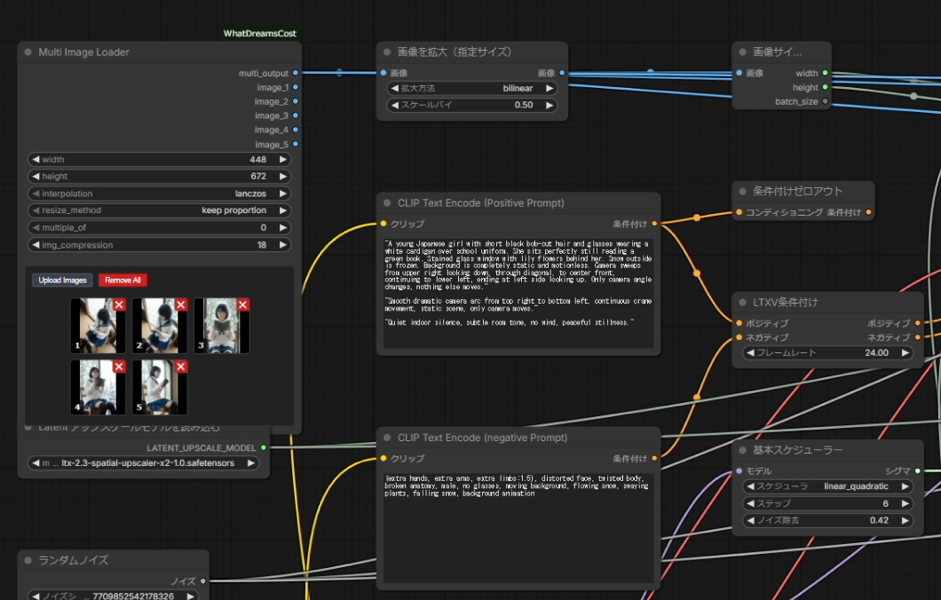Collapse the ランダムノイズ node
This screenshot has width=941, height=600.
(28, 560)
